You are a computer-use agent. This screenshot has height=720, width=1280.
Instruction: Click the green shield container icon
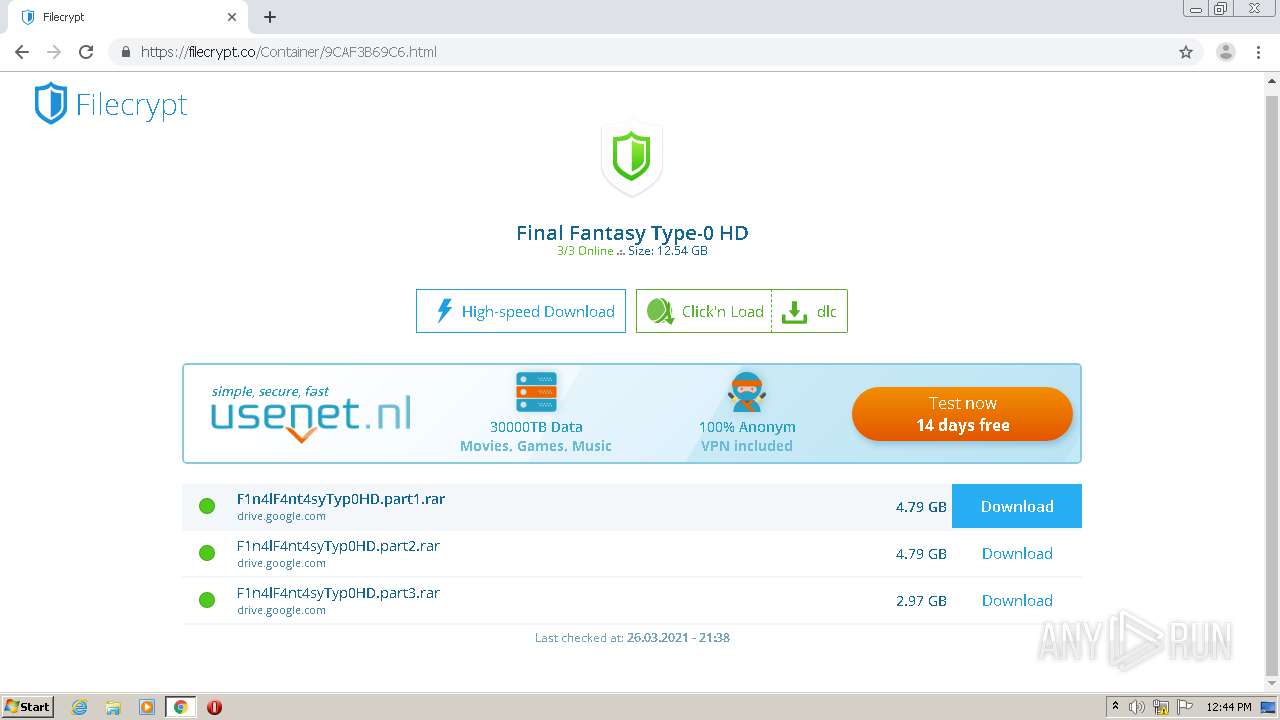(x=631, y=157)
